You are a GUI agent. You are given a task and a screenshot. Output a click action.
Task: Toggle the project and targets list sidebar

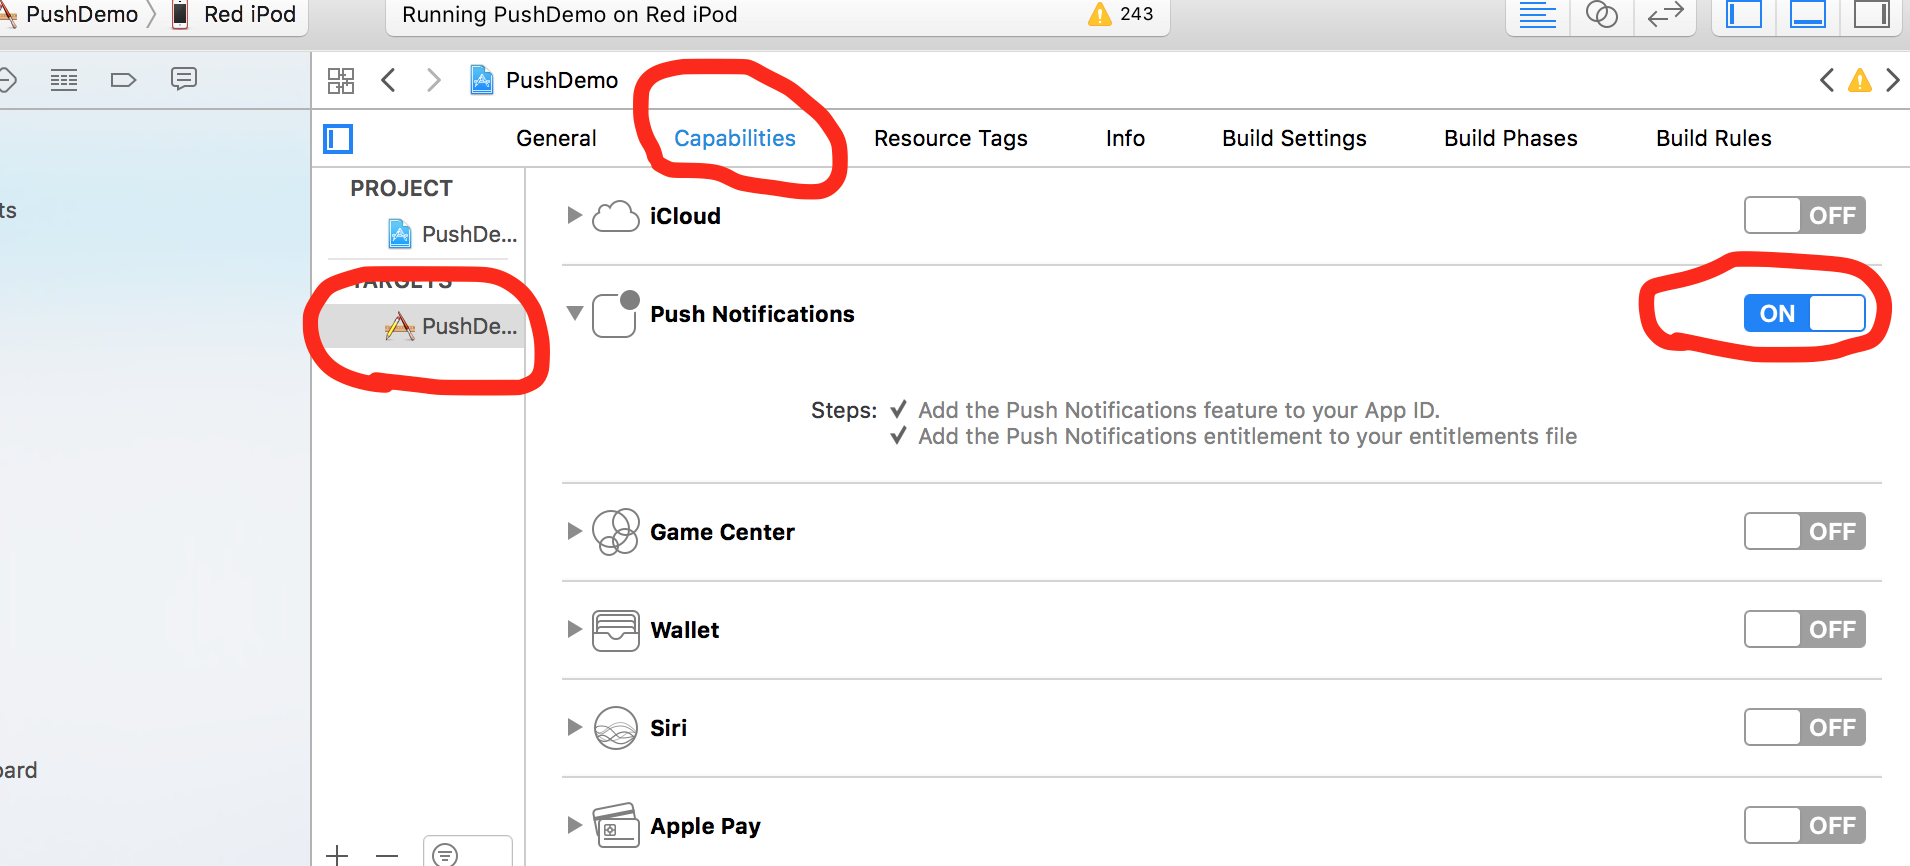tap(338, 139)
